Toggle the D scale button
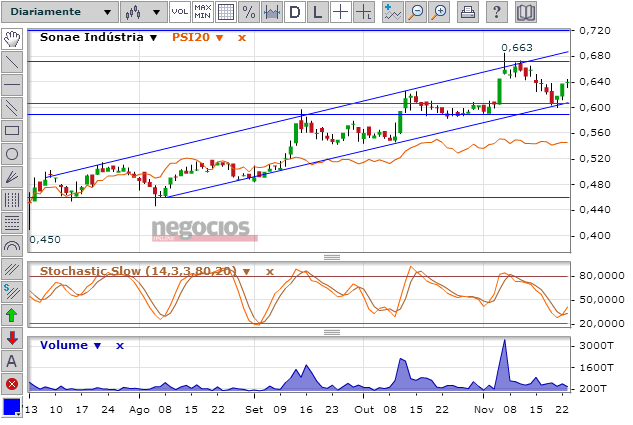 coord(295,12)
